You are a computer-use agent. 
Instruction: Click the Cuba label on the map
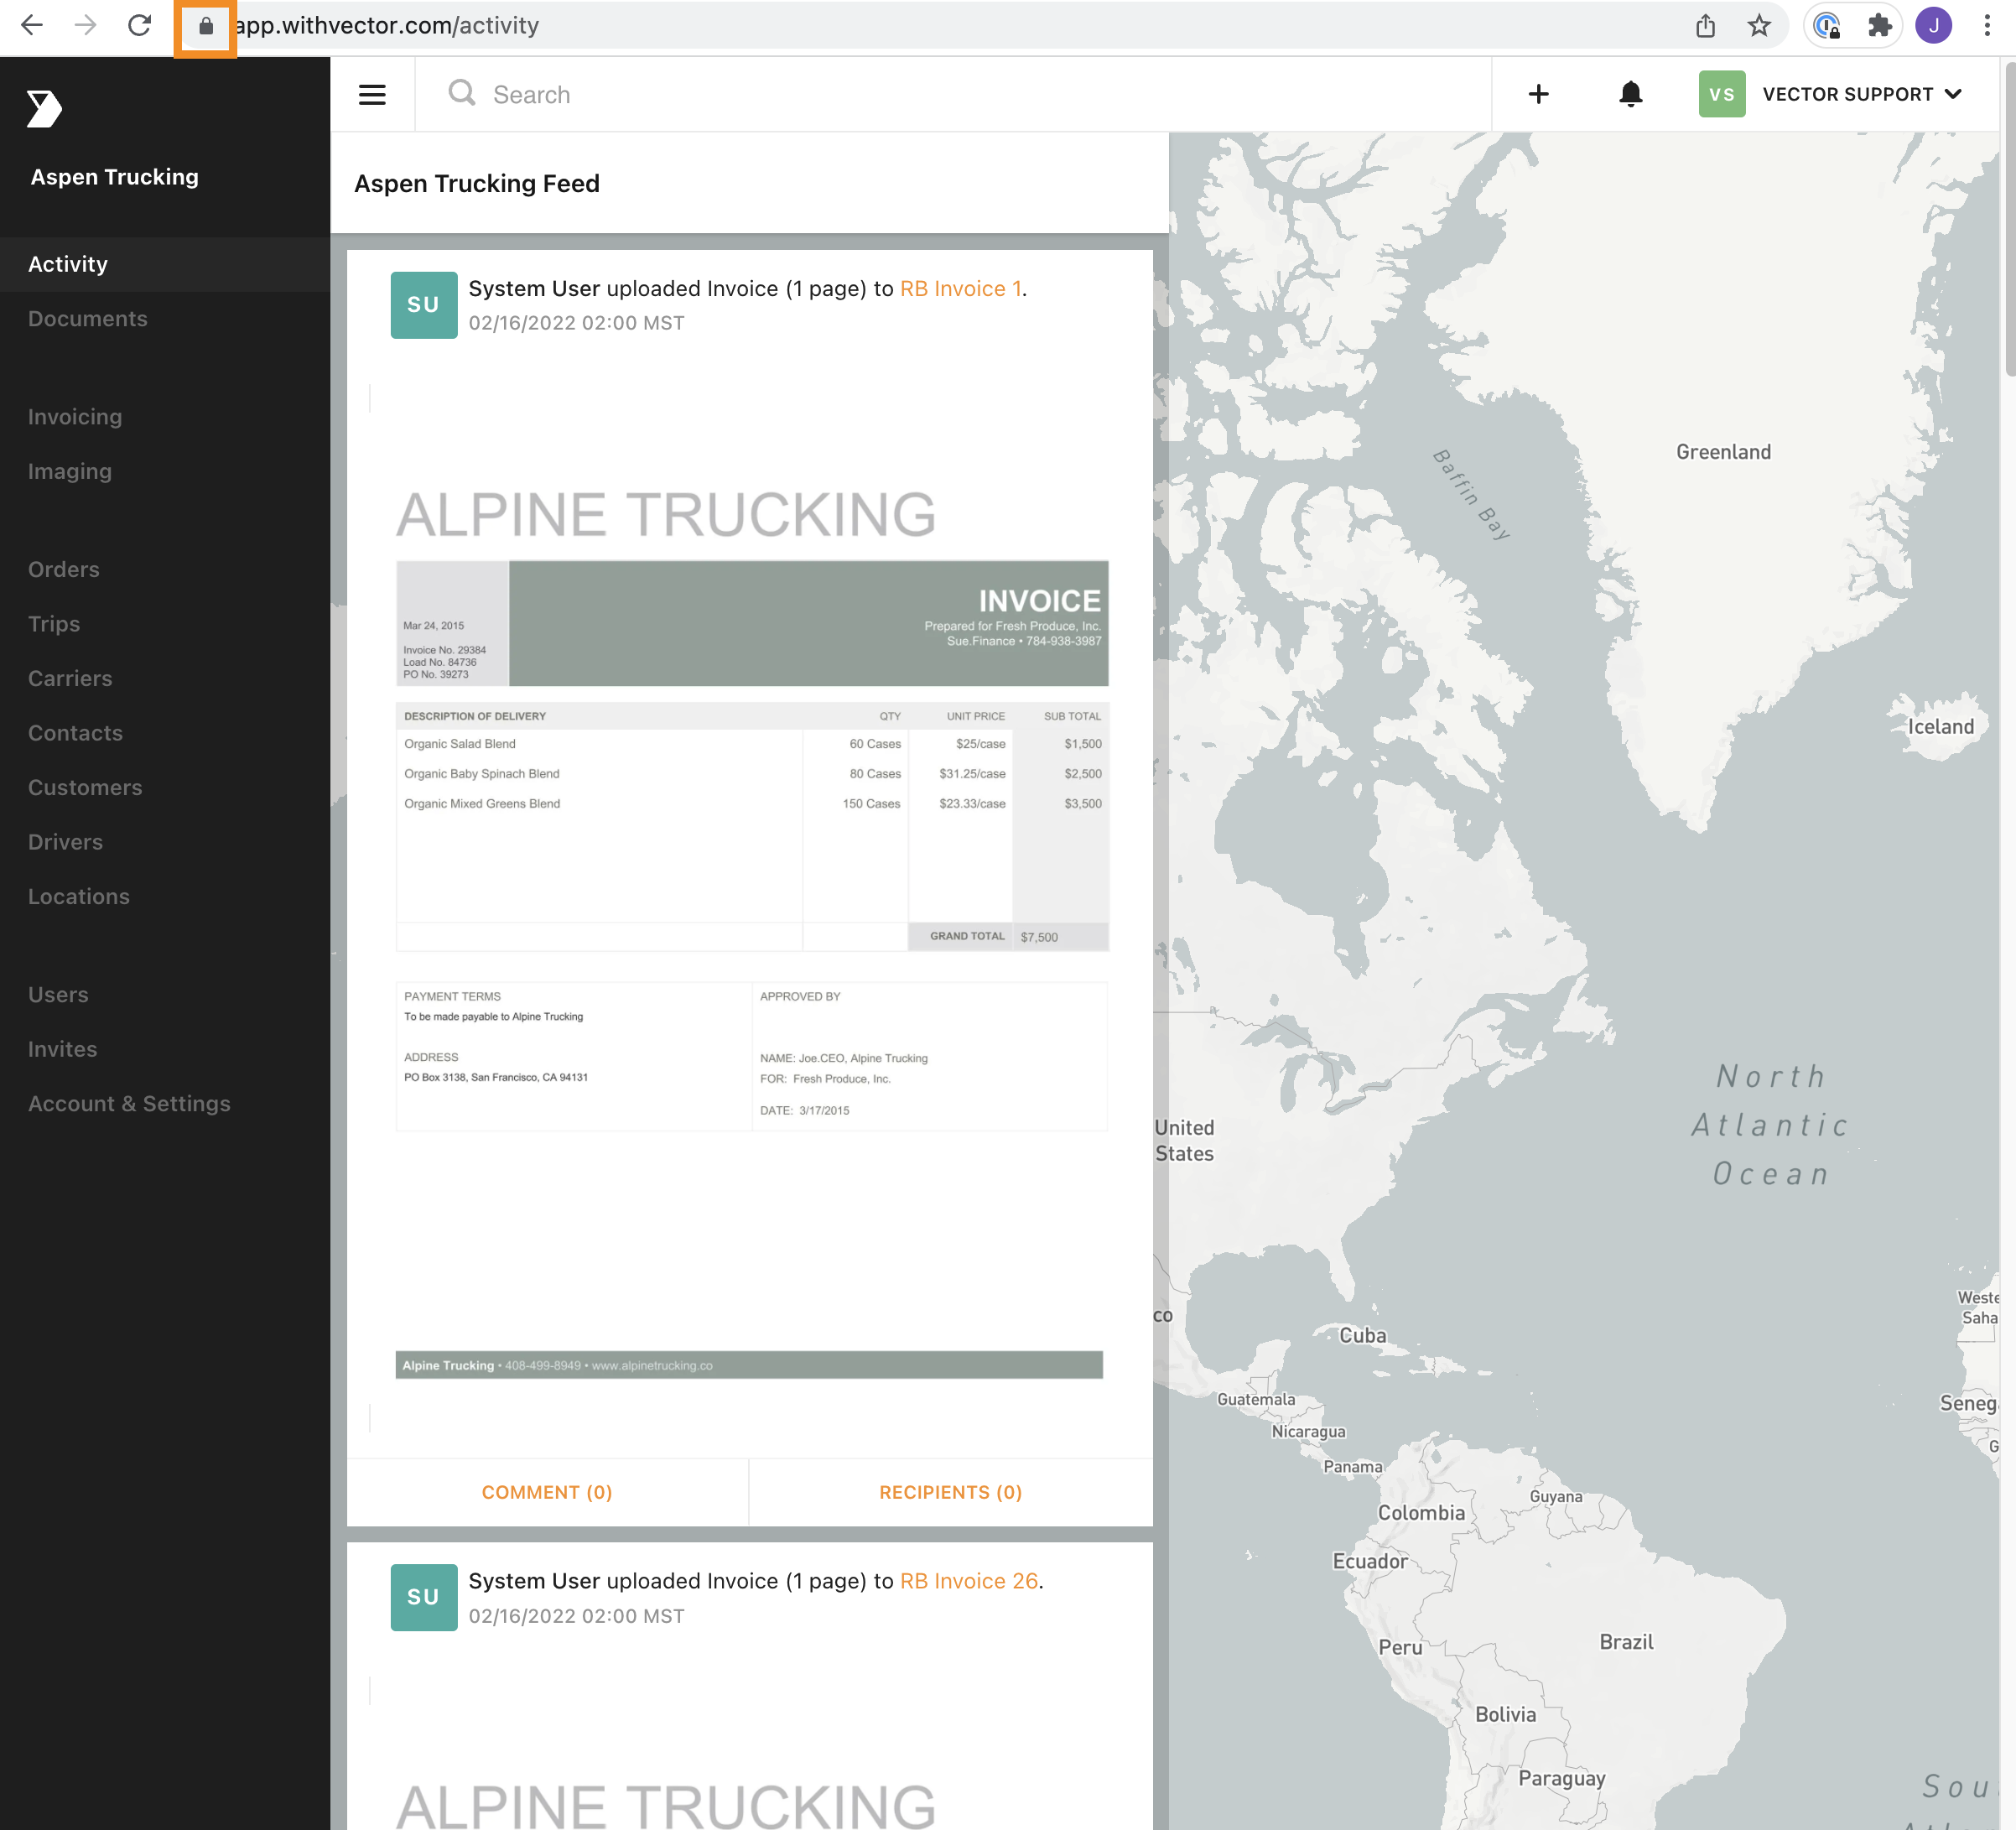[1363, 1335]
